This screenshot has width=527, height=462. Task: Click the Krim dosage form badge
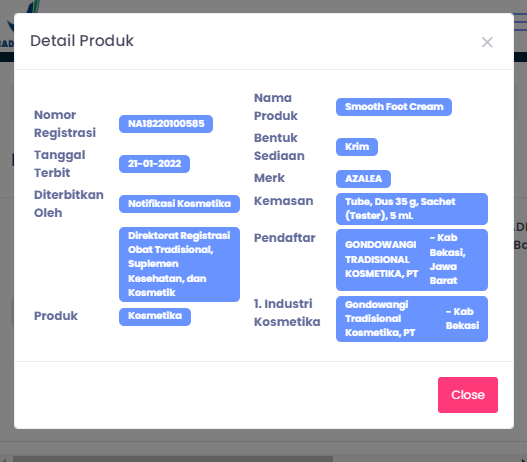pos(357,147)
